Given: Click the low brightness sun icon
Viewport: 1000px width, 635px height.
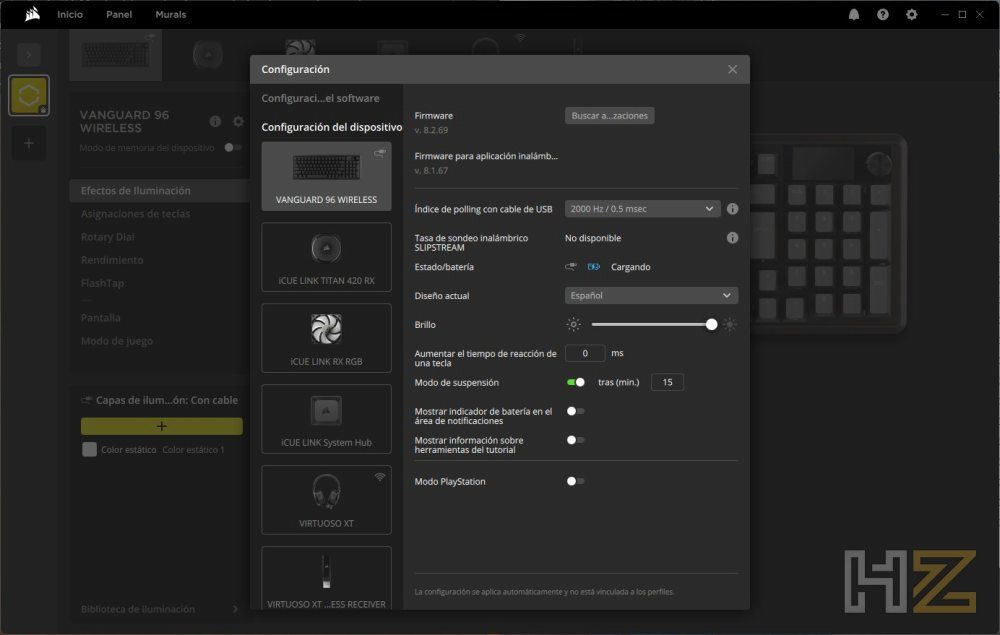Looking at the screenshot, I should tap(573, 325).
